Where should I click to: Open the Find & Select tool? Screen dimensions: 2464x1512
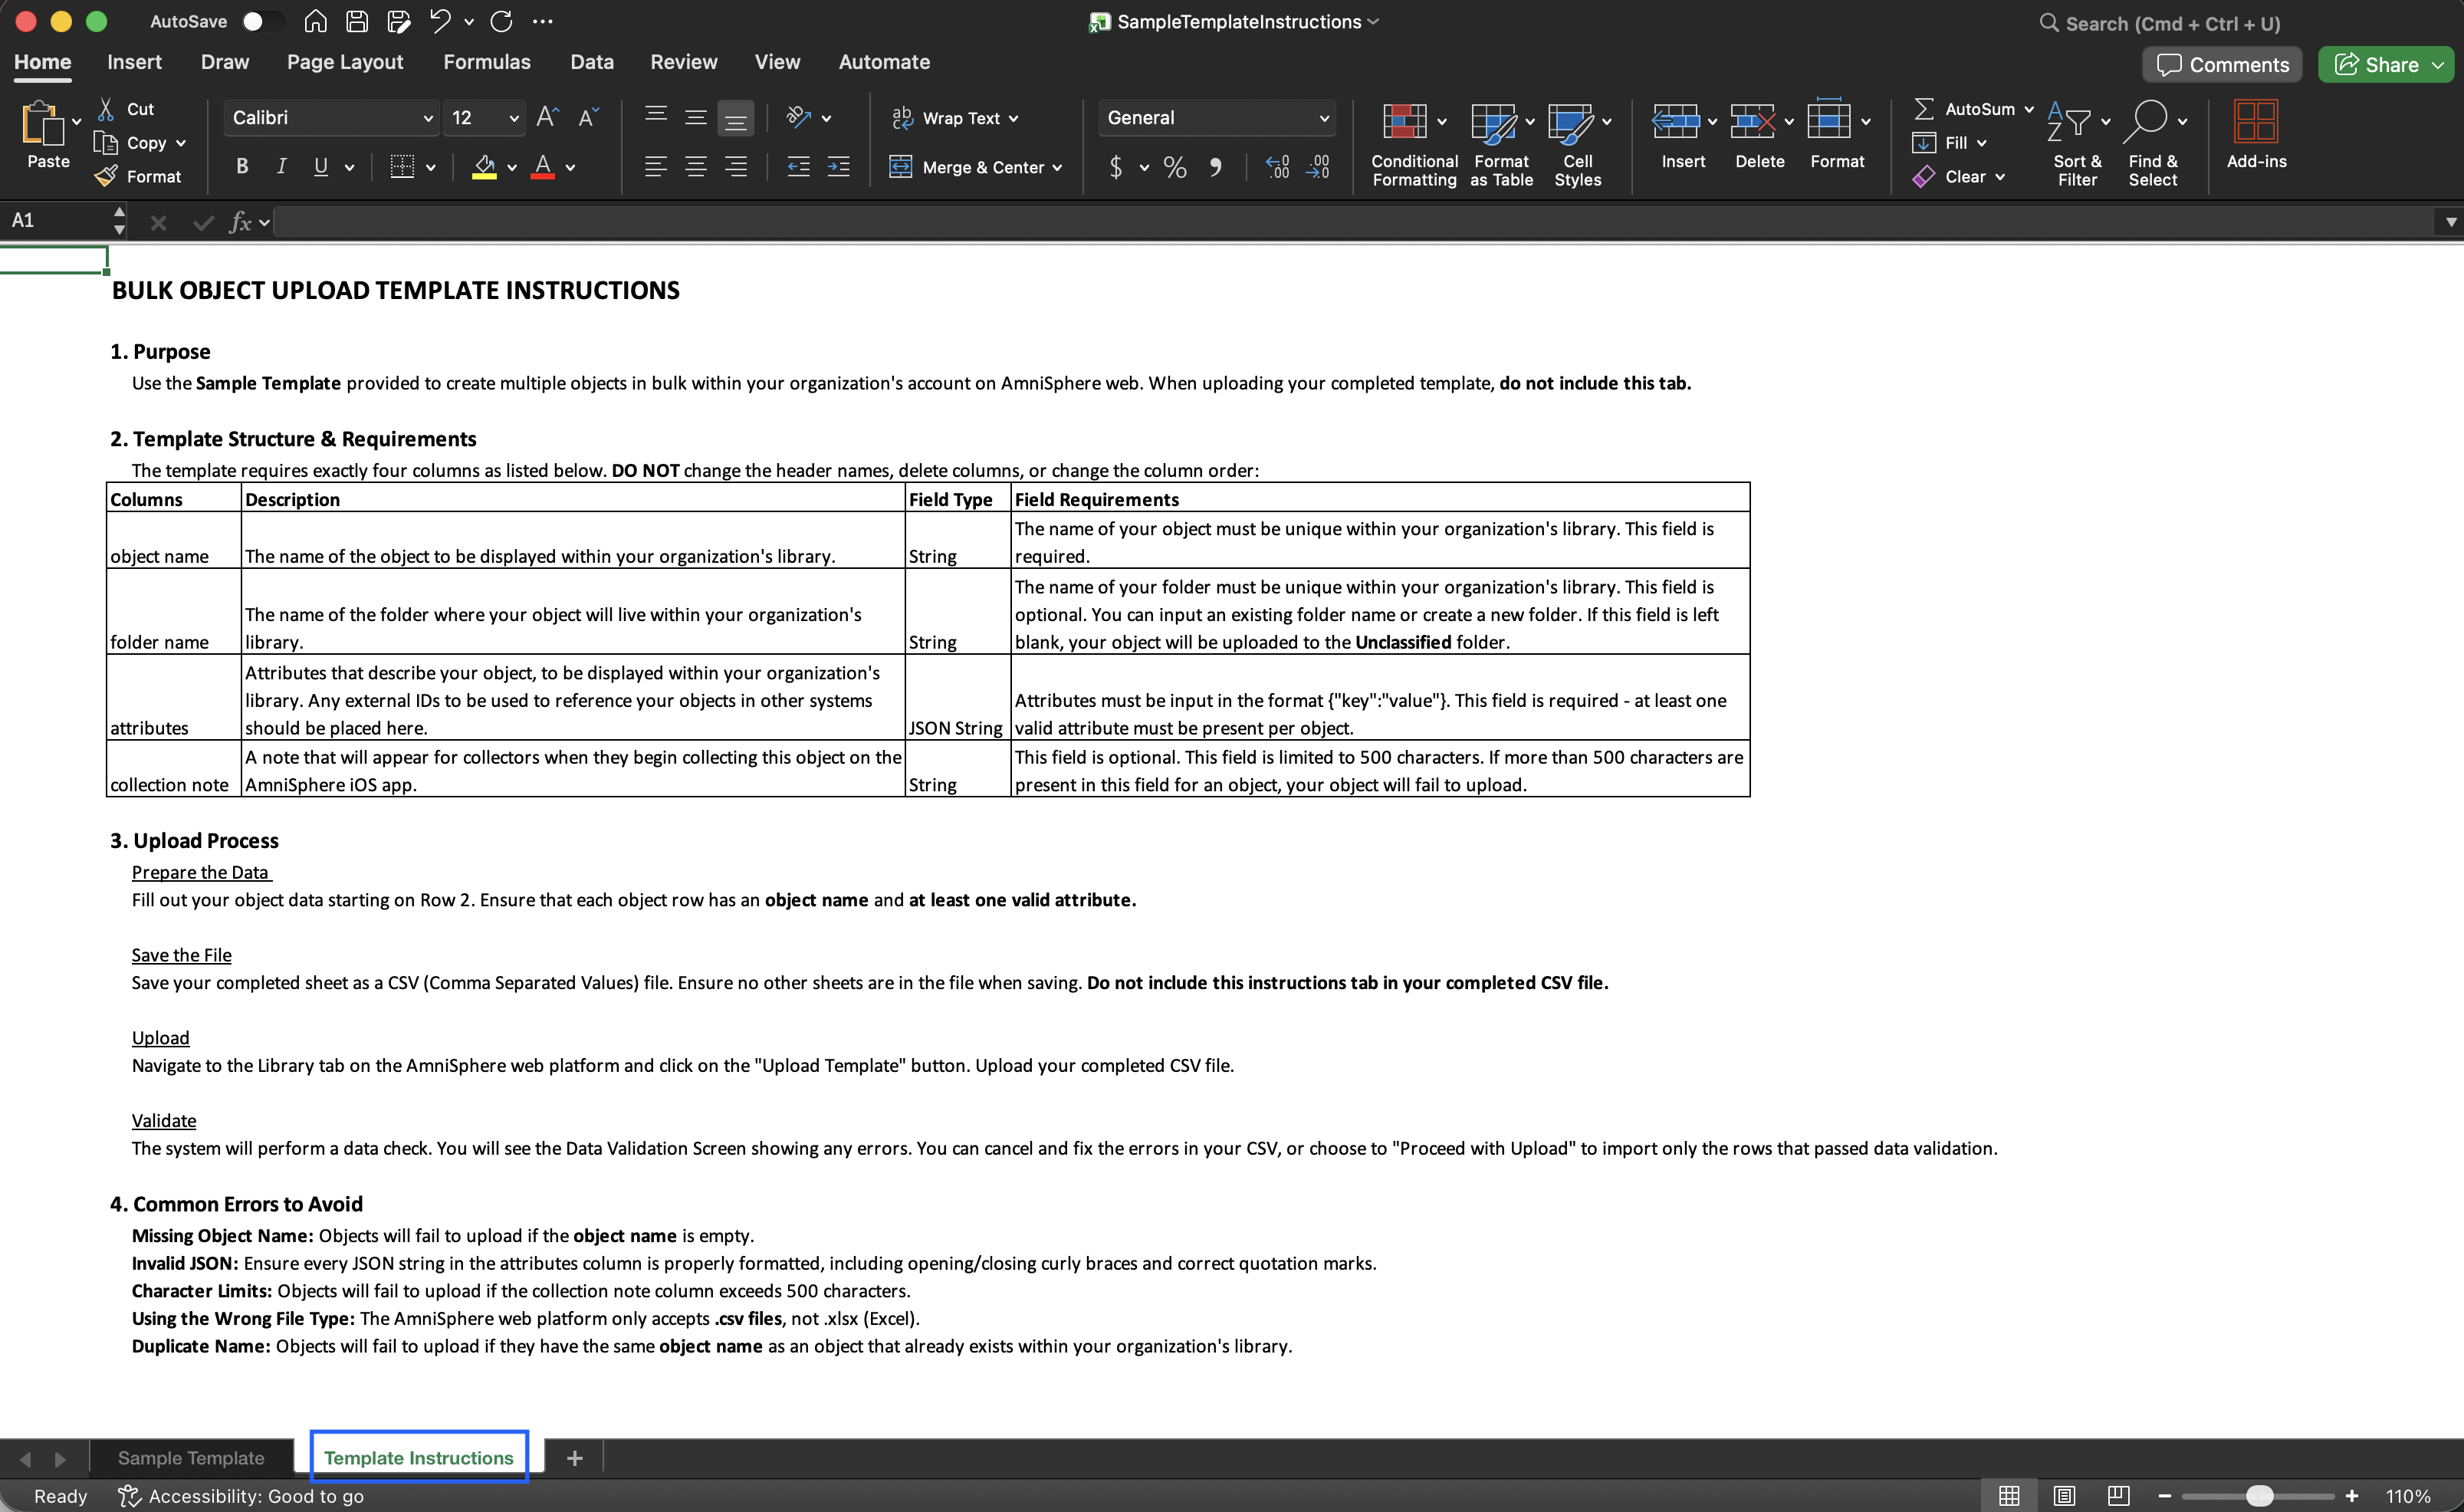tap(2148, 123)
